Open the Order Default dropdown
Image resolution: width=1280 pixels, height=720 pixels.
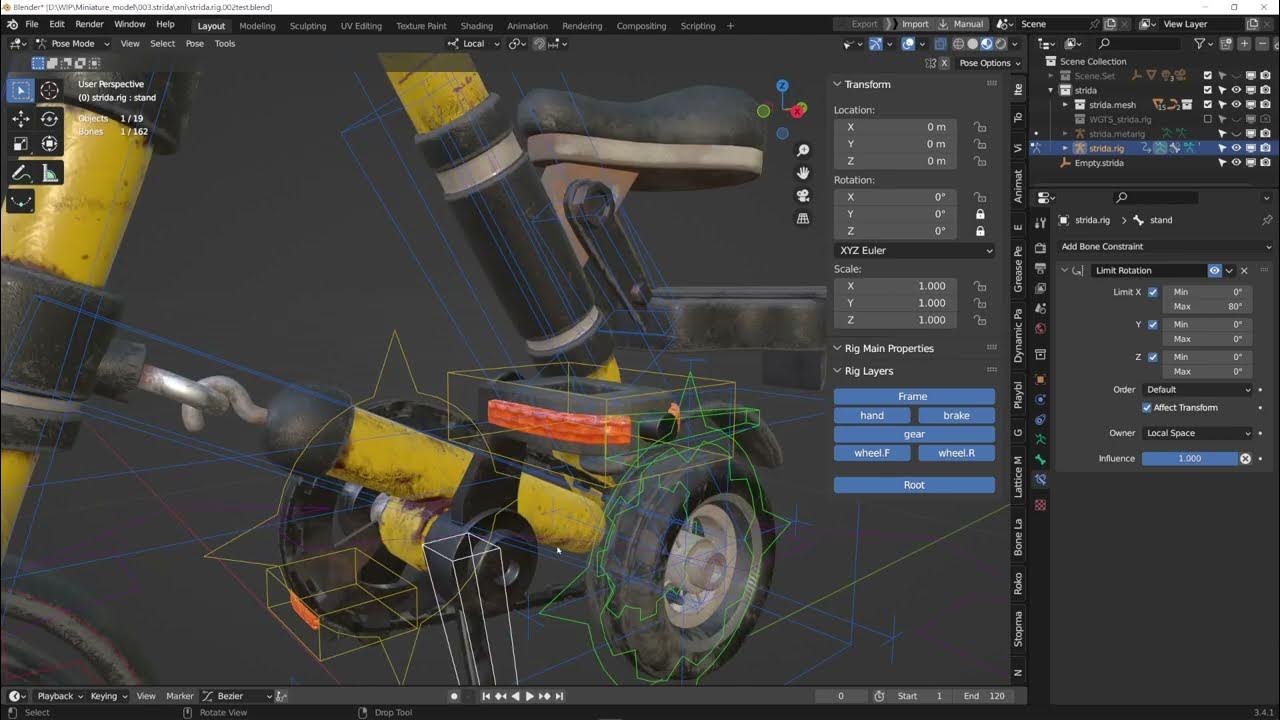click(x=1197, y=390)
